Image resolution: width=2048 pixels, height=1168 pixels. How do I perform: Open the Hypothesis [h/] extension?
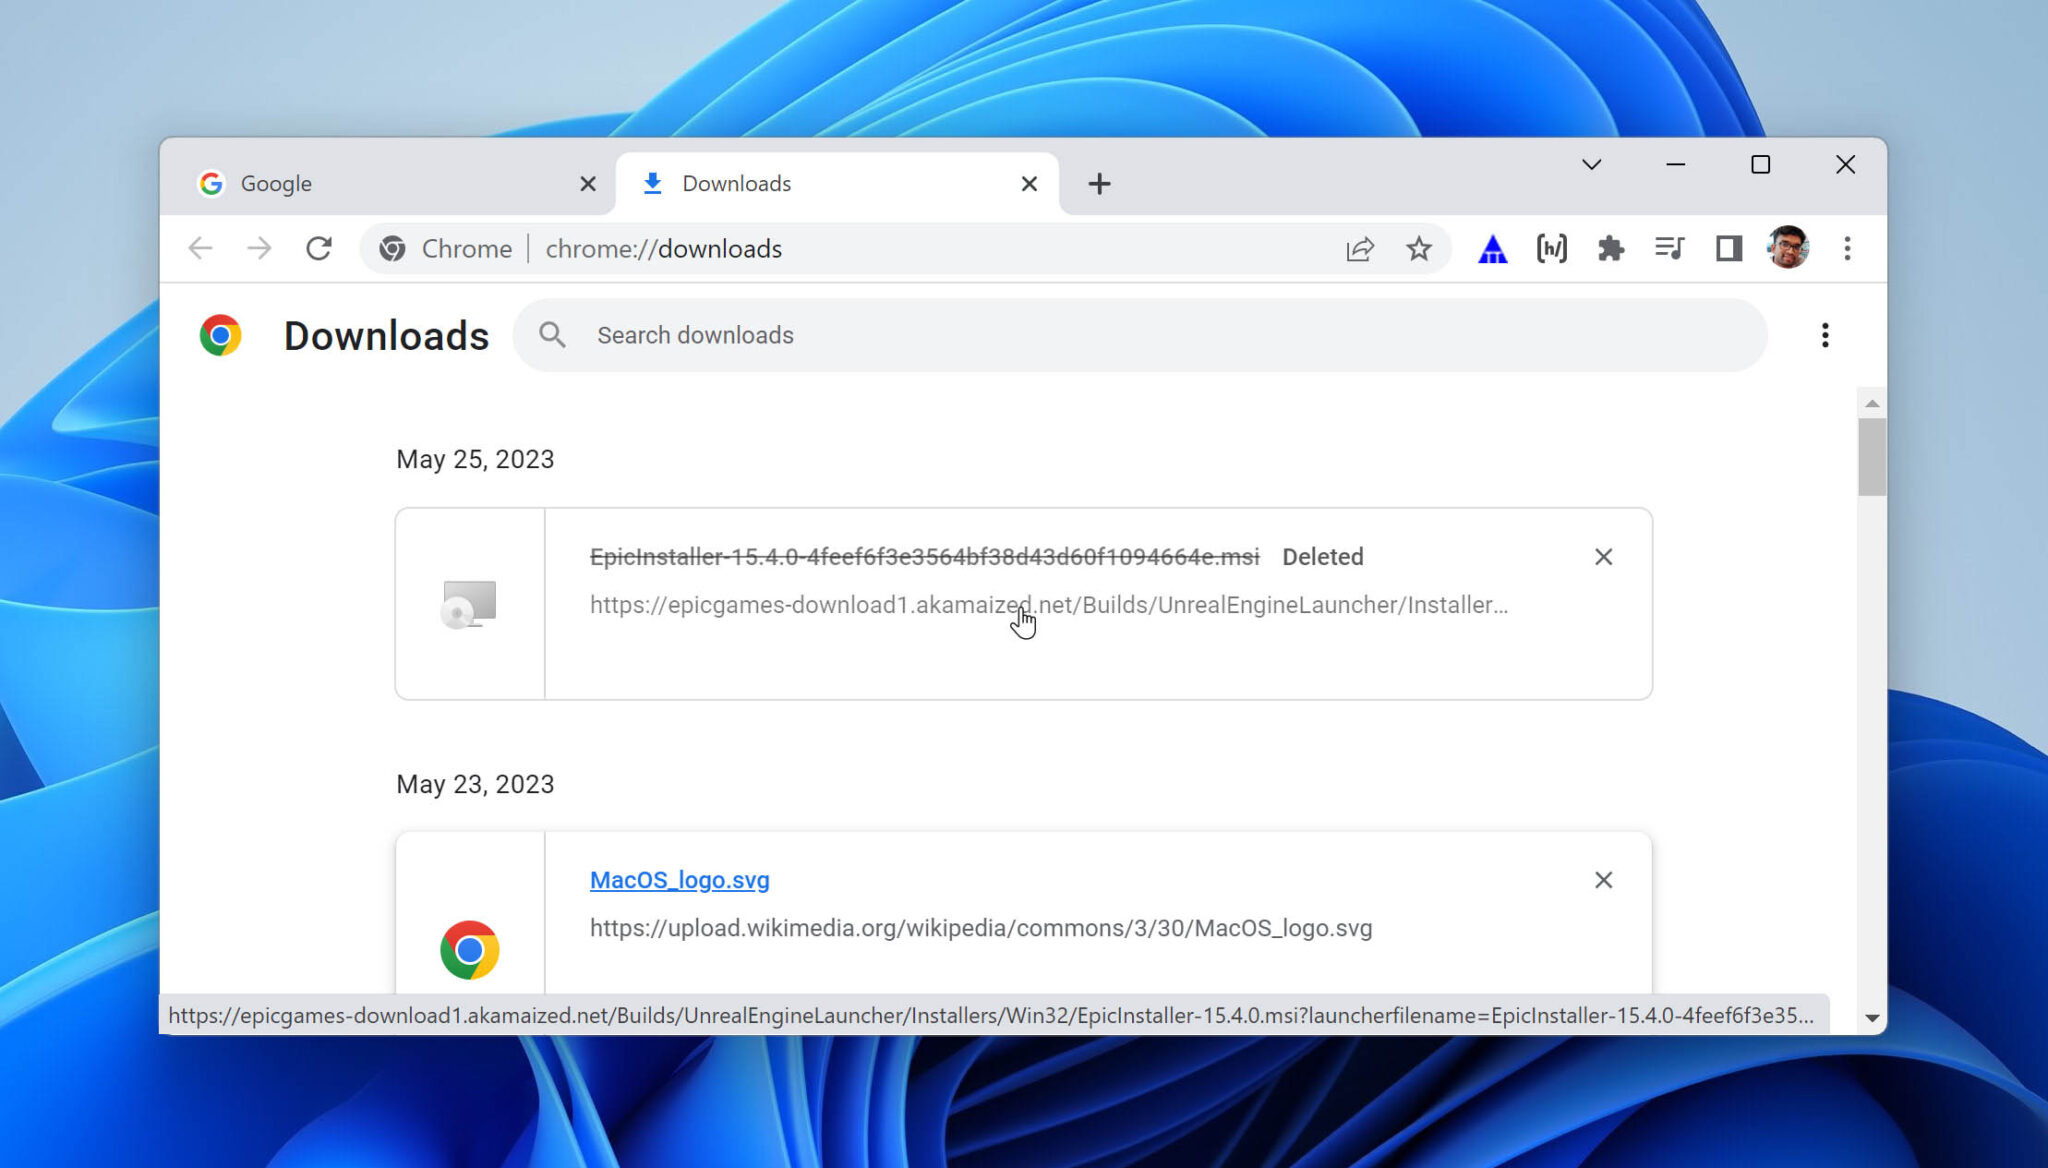pos(1552,248)
